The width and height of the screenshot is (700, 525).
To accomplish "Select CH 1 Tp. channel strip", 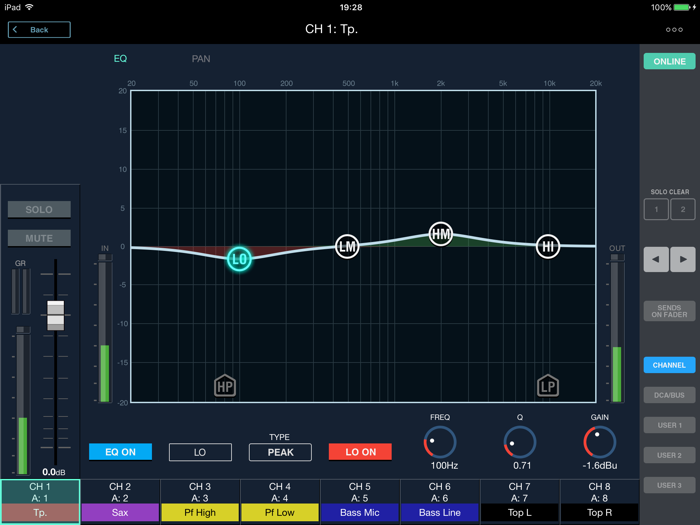I will (x=40, y=500).
